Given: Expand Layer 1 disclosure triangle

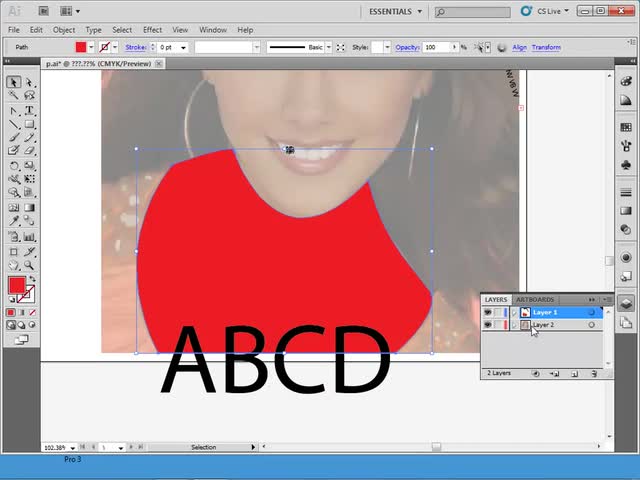Looking at the screenshot, I should tap(514, 313).
